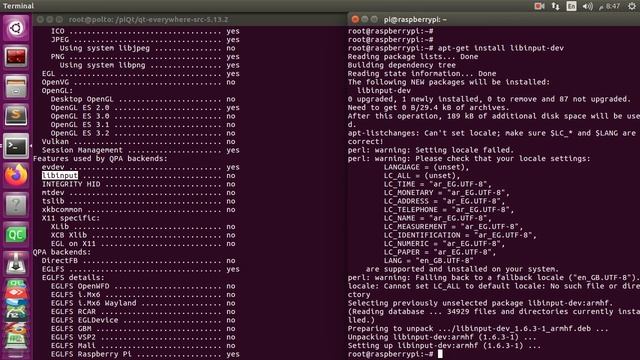Click the 'EGLFS details:' heading
Image resolution: width=640 pixels, height=360 pixels.
click(73, 278)
